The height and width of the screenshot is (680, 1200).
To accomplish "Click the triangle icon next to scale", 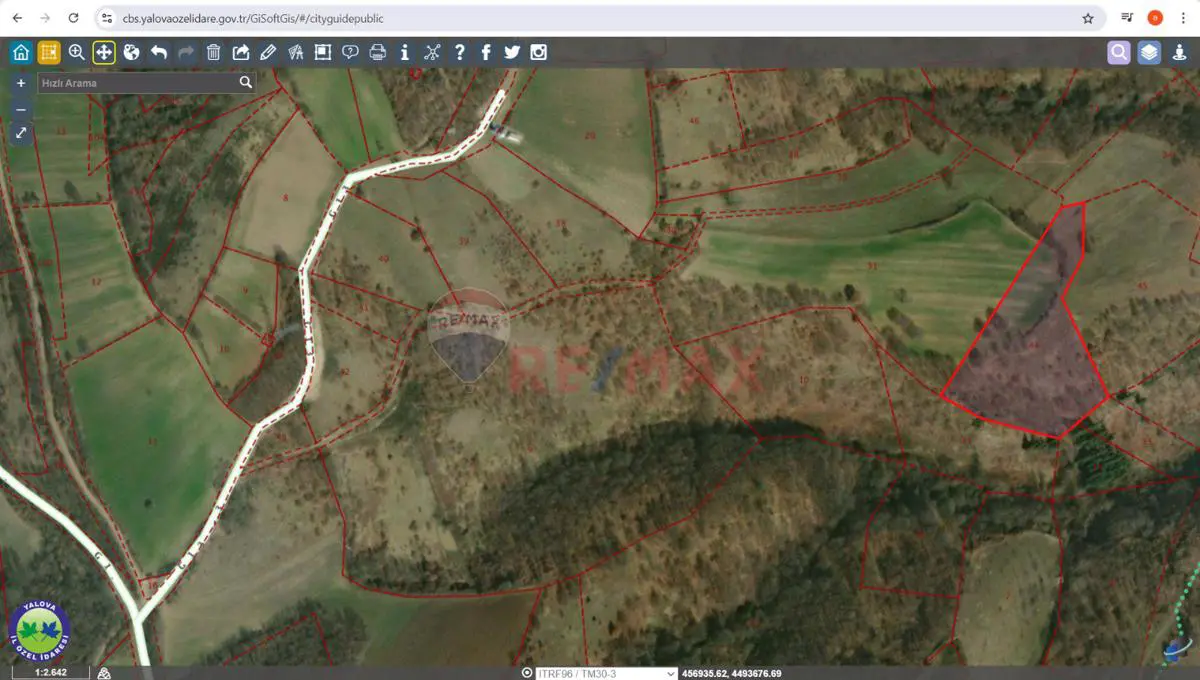I will coord(104,673).
